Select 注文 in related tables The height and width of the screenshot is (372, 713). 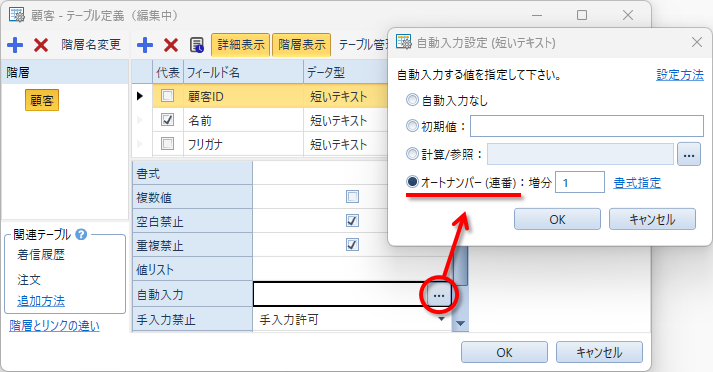click(x=29, y=279)
